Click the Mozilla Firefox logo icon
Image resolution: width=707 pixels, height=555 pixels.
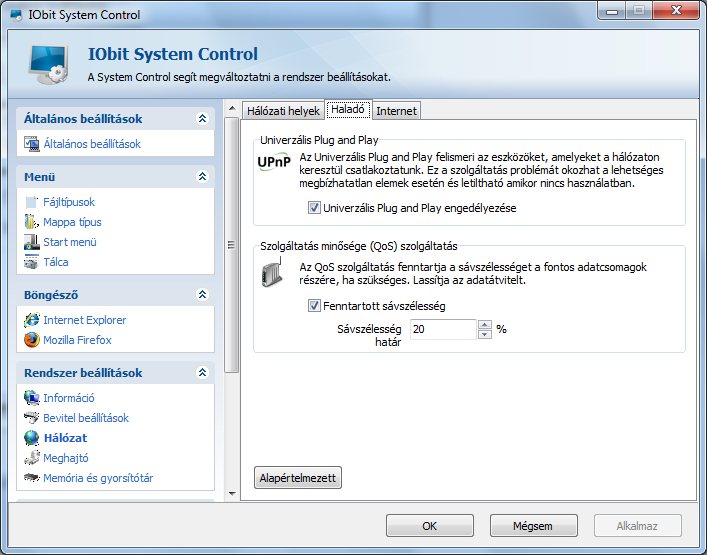point(32,340)
